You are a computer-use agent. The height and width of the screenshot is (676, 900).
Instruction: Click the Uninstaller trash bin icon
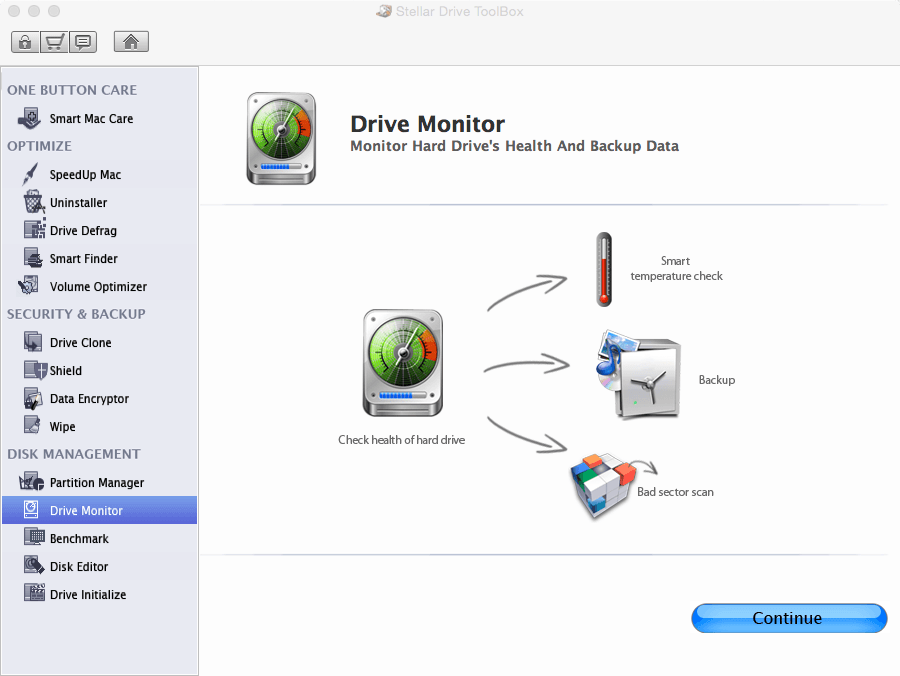point(33,202)
